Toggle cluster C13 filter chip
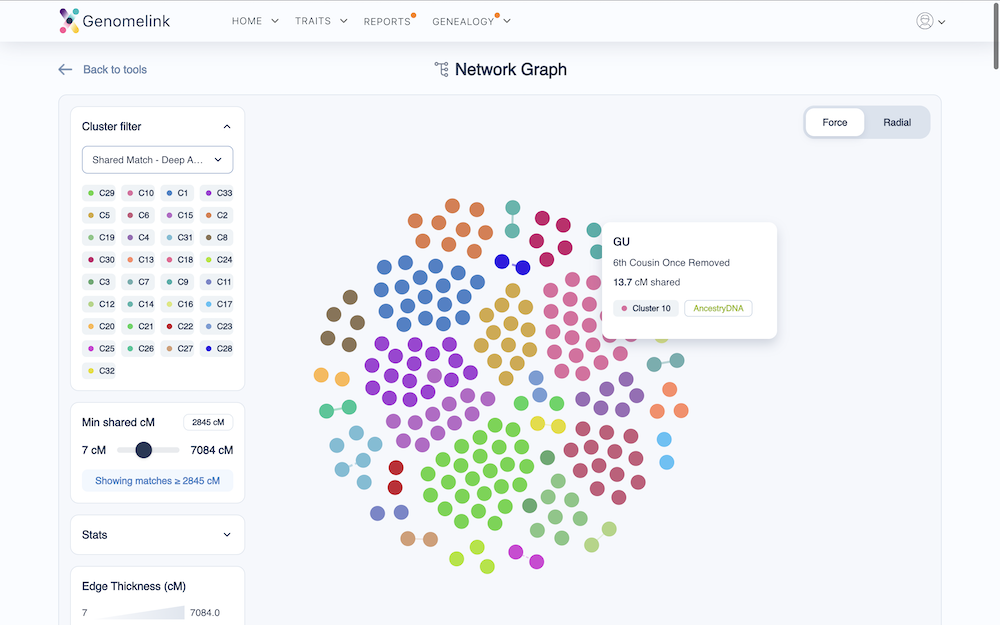This screenshot has width=1000, height=625. 138,260
